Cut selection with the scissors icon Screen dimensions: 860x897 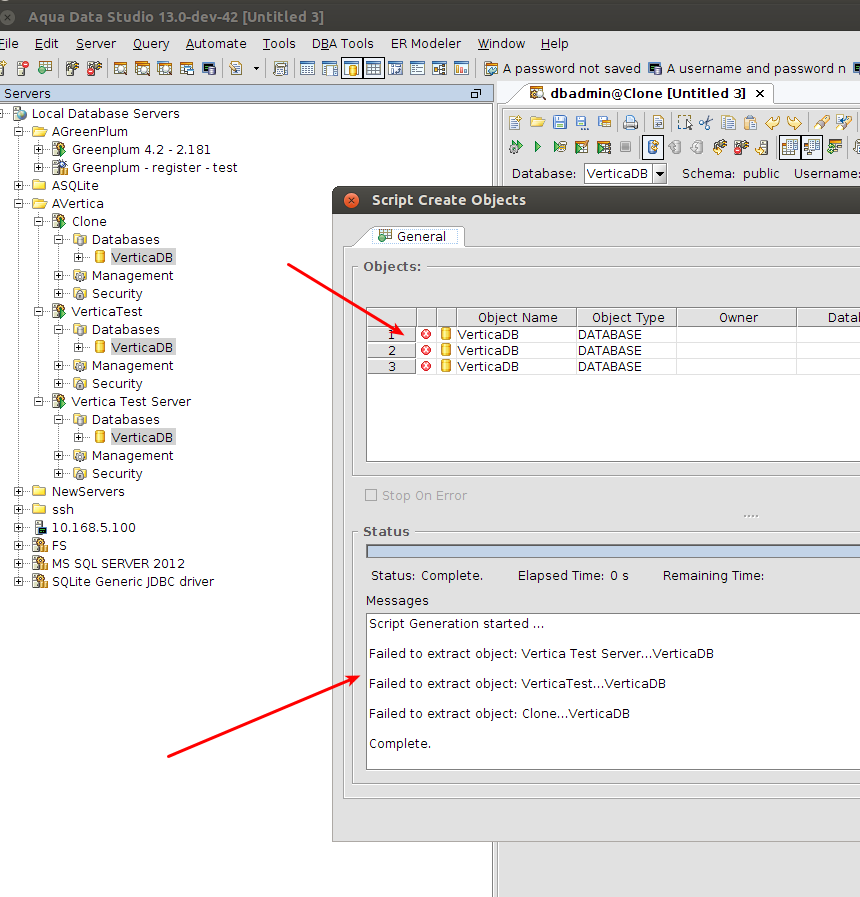click(706, 122)
